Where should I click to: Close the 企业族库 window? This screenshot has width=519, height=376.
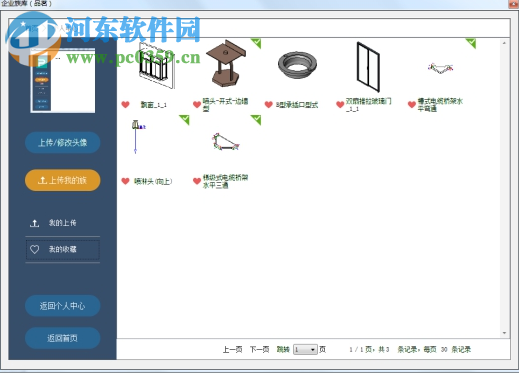pos(514,4)
